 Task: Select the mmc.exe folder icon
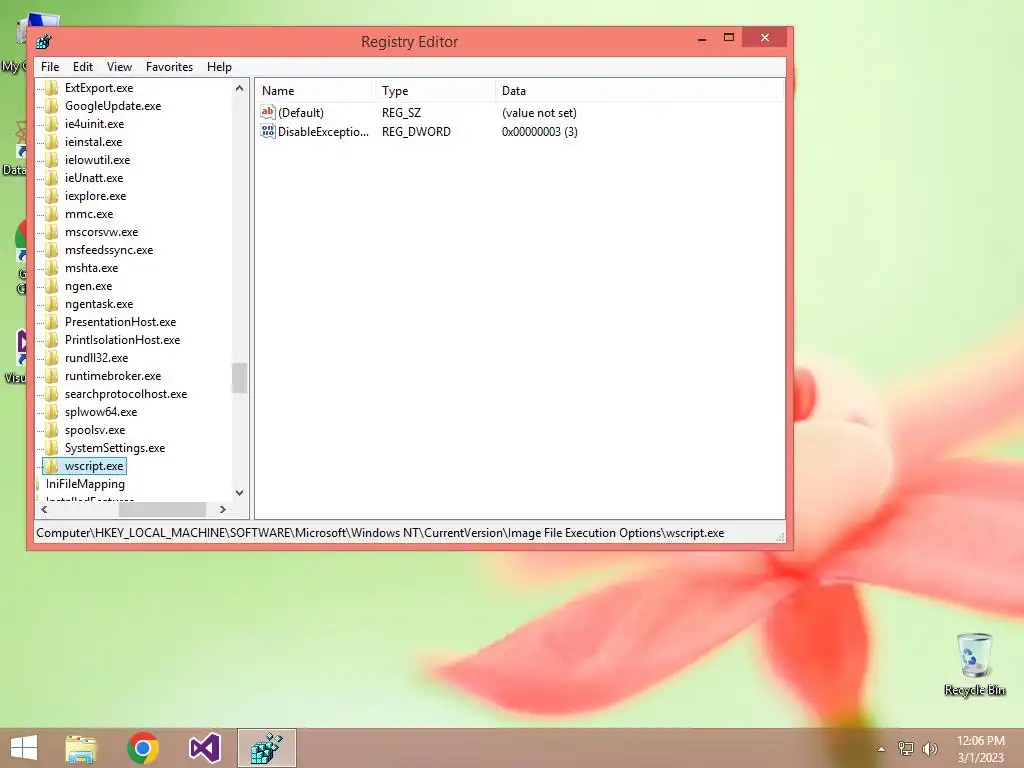pyautogui.click(x=52, y=214)
